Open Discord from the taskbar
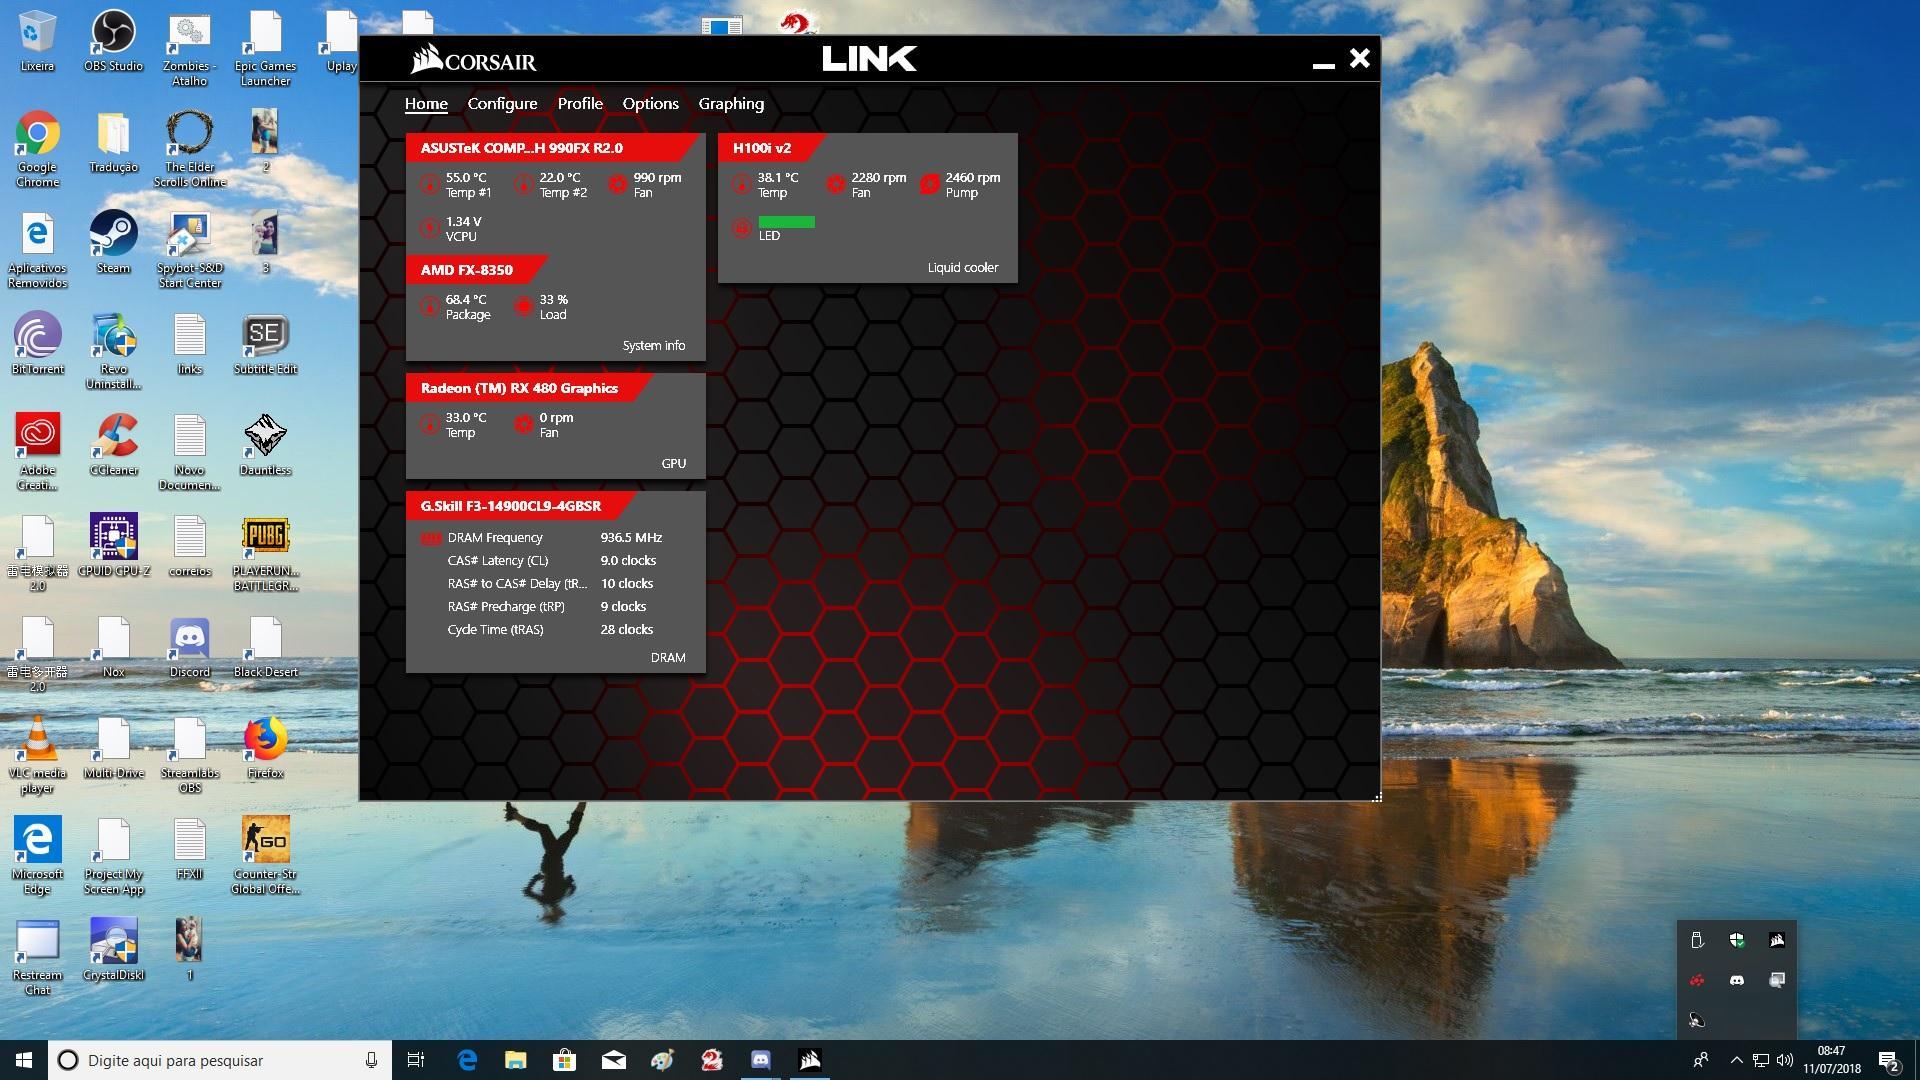1920x1080 pixels. [x=761, y=1060]
